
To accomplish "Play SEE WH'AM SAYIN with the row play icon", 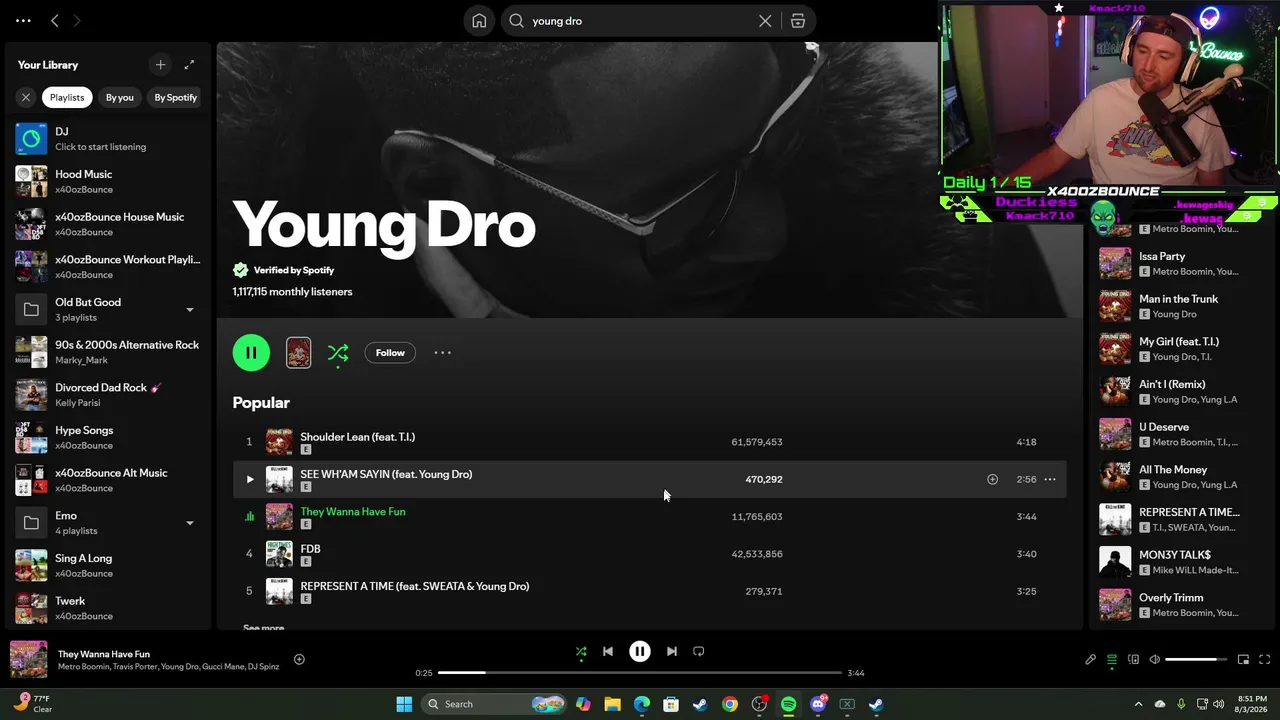I will click(250, 479).
